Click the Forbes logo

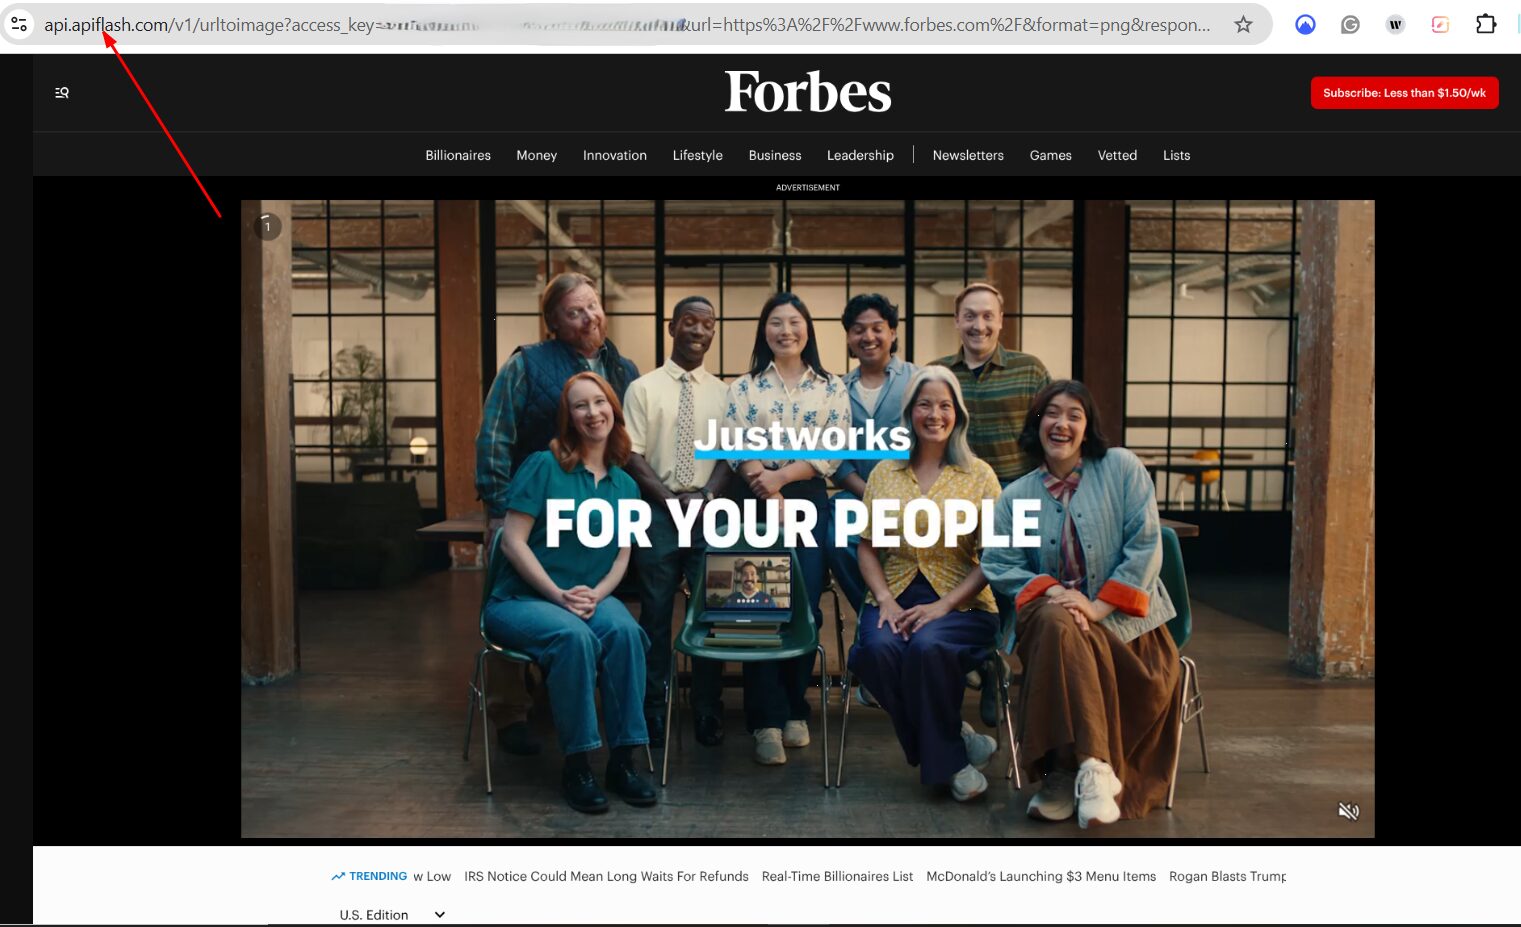tap(808, 92)
